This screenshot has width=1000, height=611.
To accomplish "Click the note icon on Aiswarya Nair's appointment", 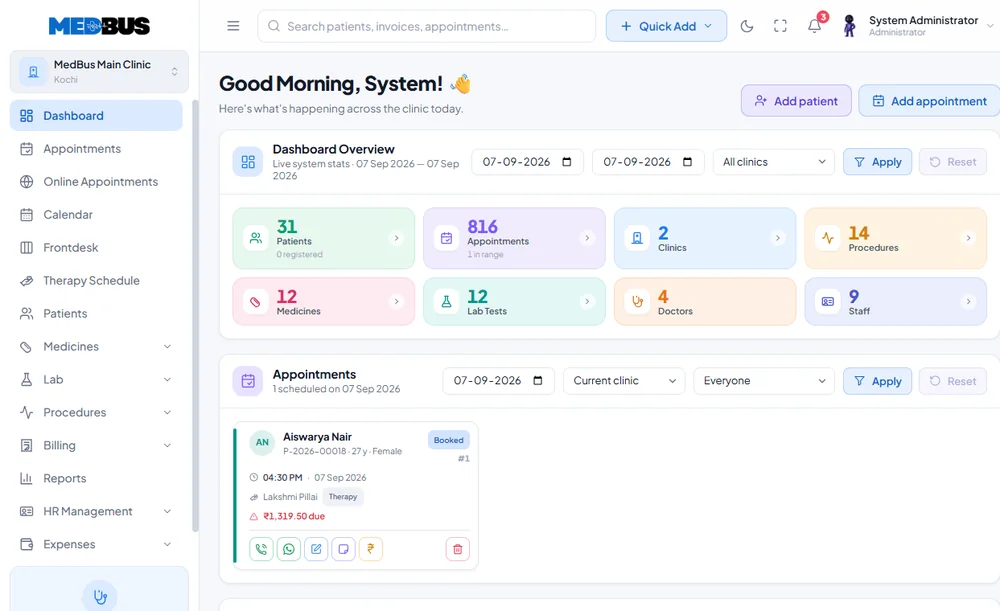I will point(344,549).
